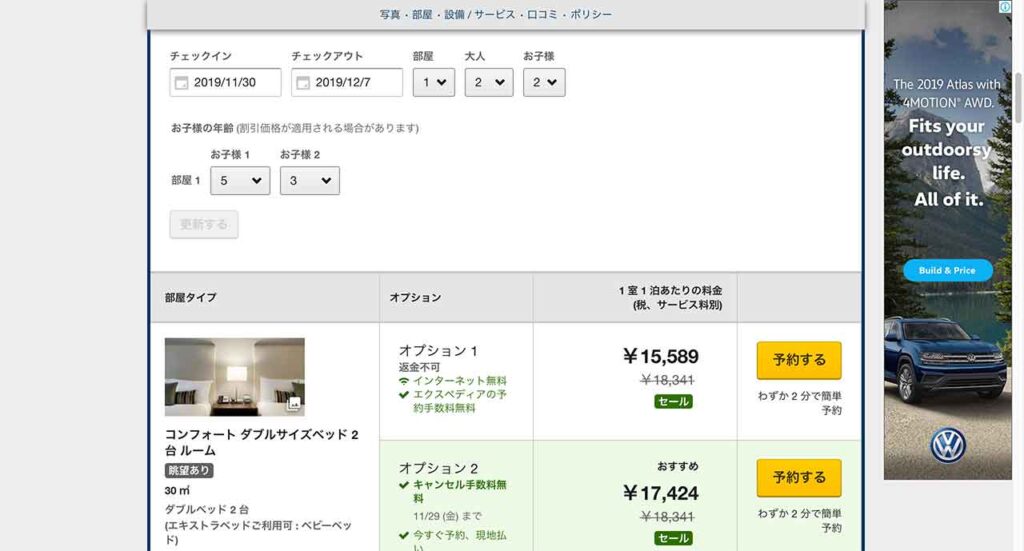
Task: Click the Volkswagen logo in ad
Action: pyautogui.click(x=947, y=444)
